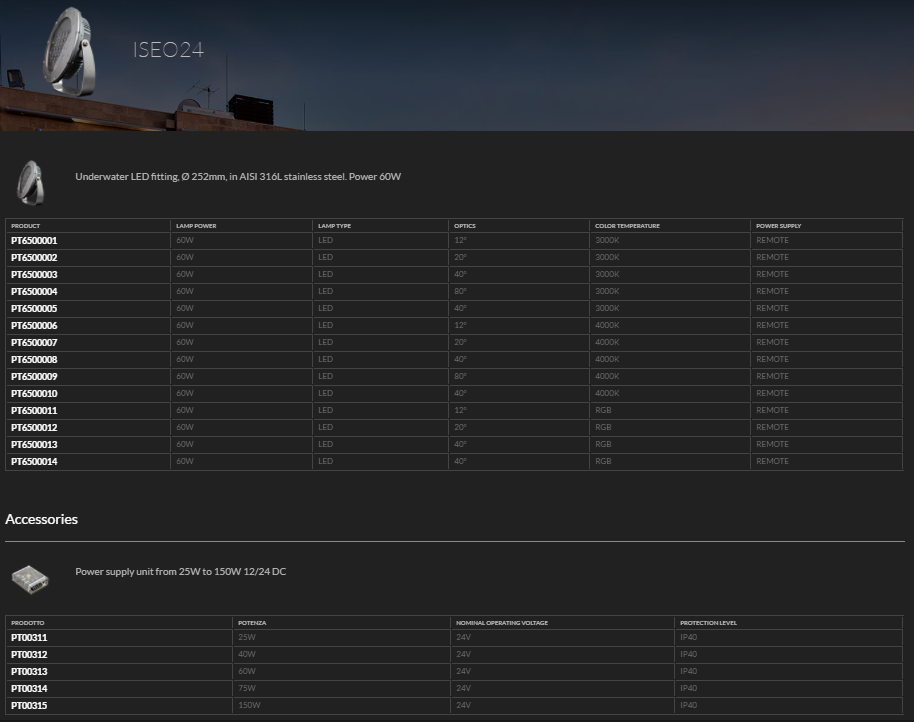Viewport: 914px width, 722px height.
Task: Click the Color Temperature column header
Action: click(x=627, y=226)
